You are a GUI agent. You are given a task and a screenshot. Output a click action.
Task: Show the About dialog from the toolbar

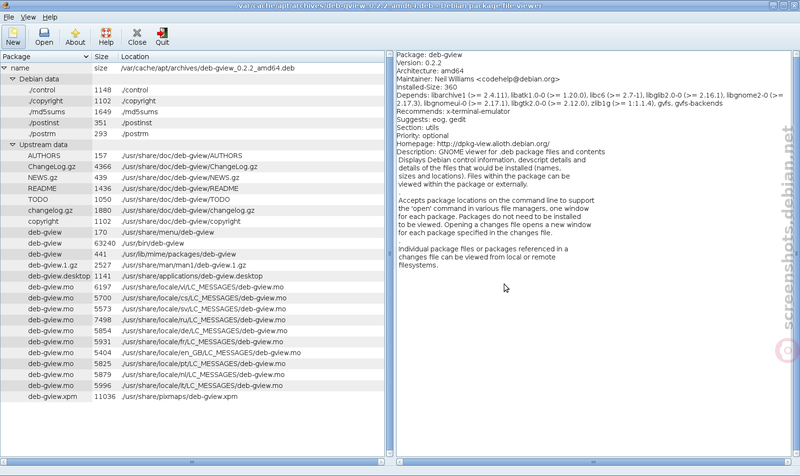(x=75, y=37)
